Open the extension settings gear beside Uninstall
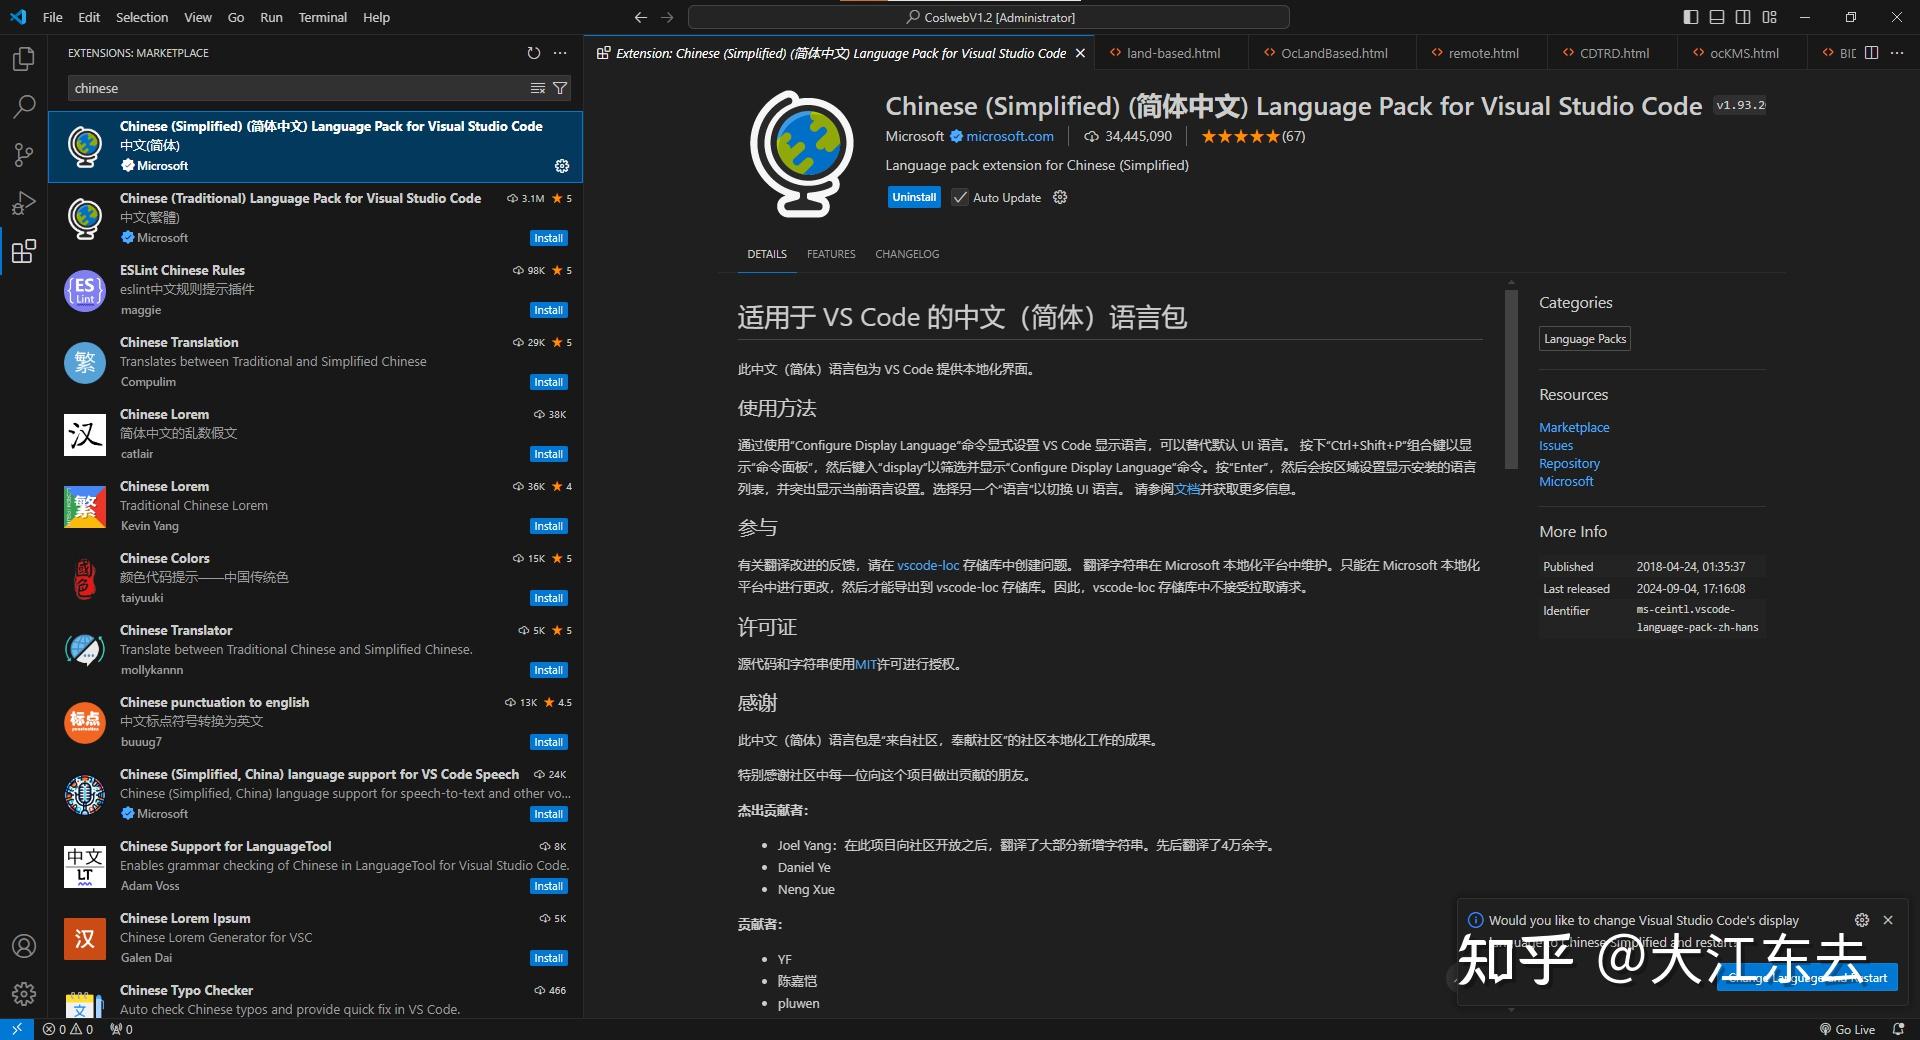 (x=1059, y=197)
